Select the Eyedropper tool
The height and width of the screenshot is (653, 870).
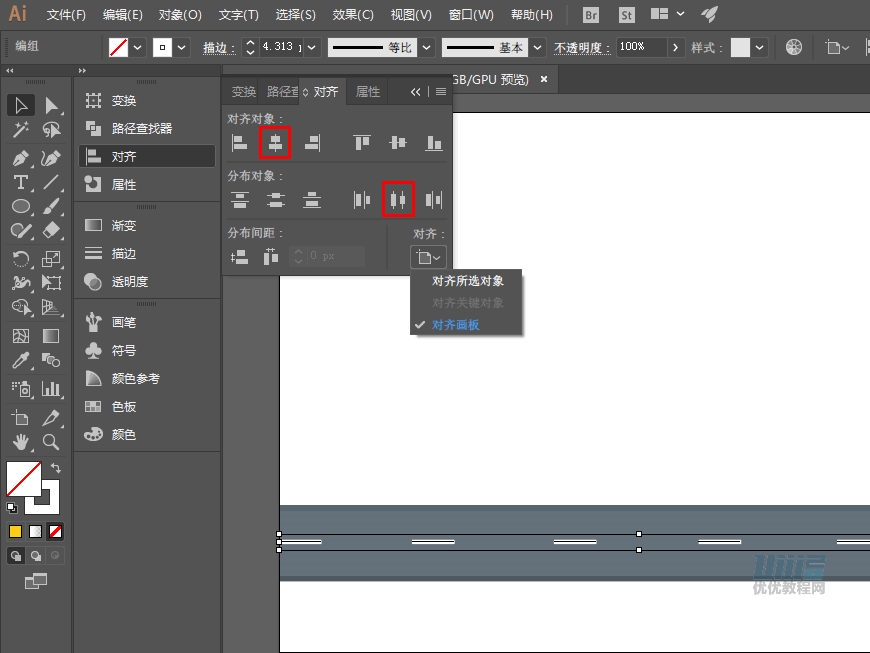[x=21, y=360]
